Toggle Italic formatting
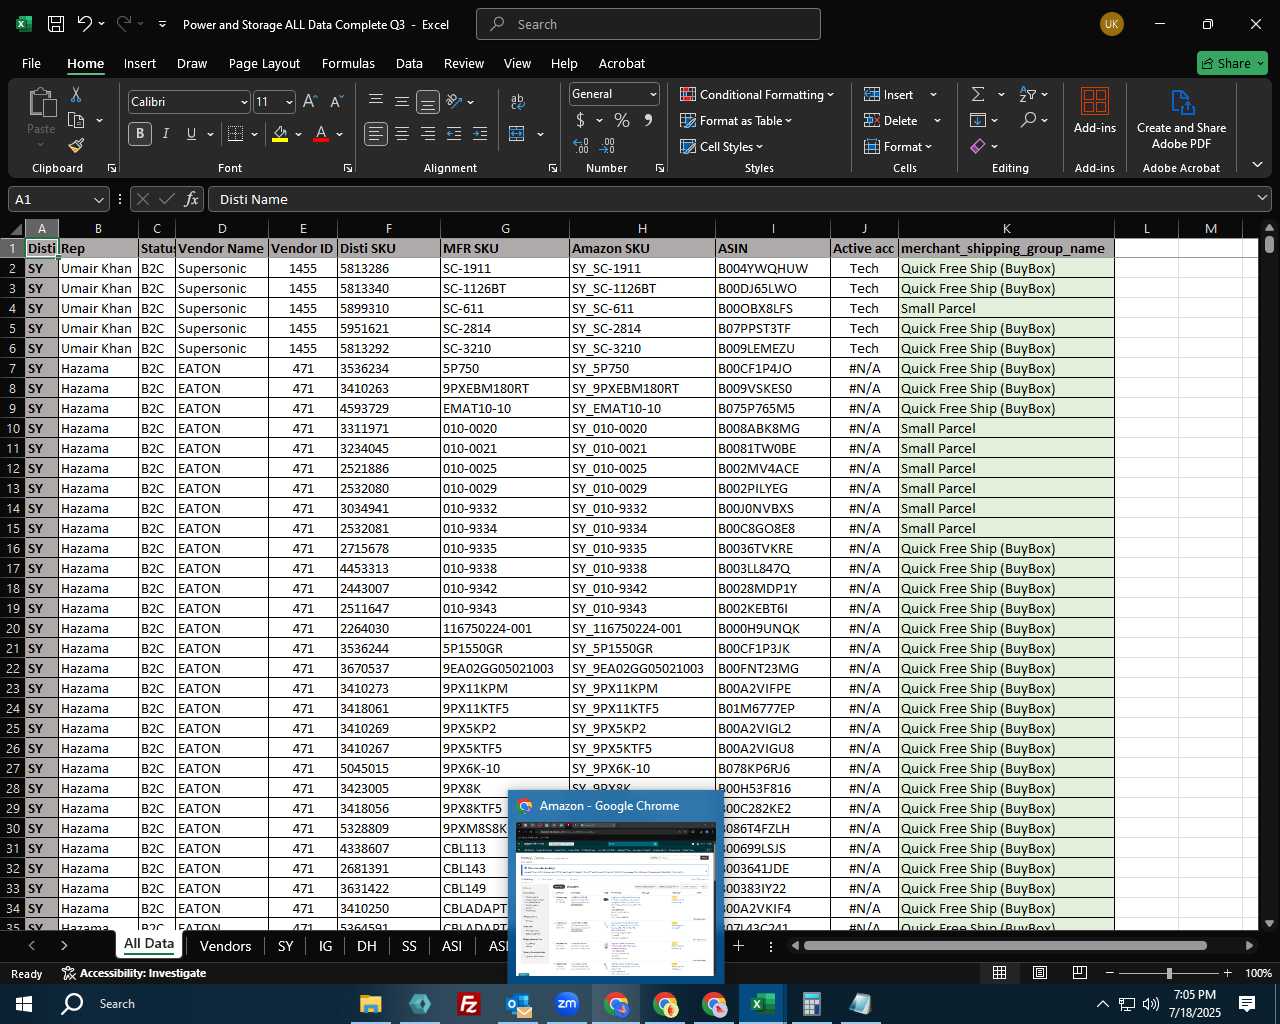This screenshot has height=1024, width=1280. [x=166, y=133]
